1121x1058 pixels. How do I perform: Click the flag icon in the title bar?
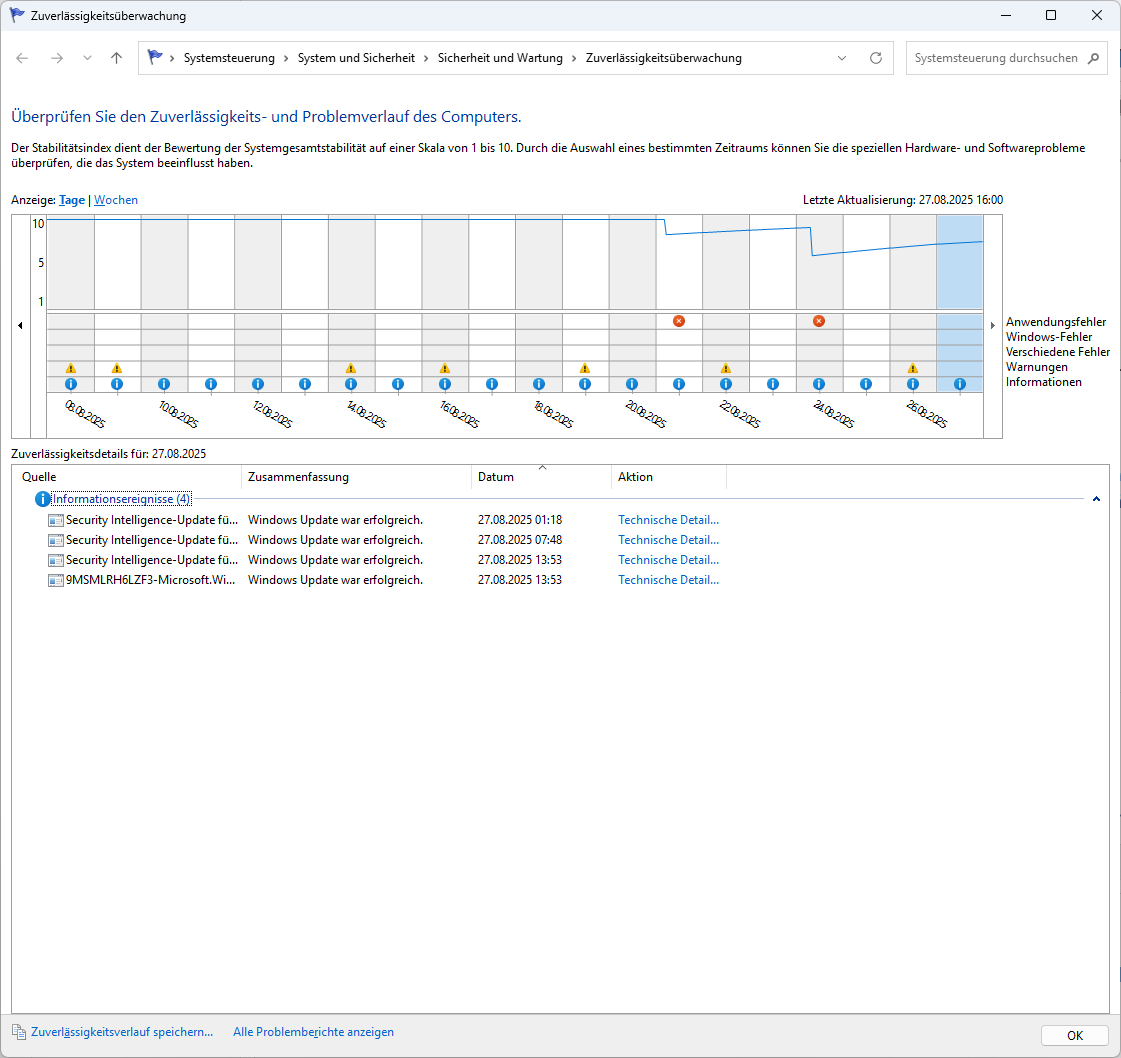(16, 15)
